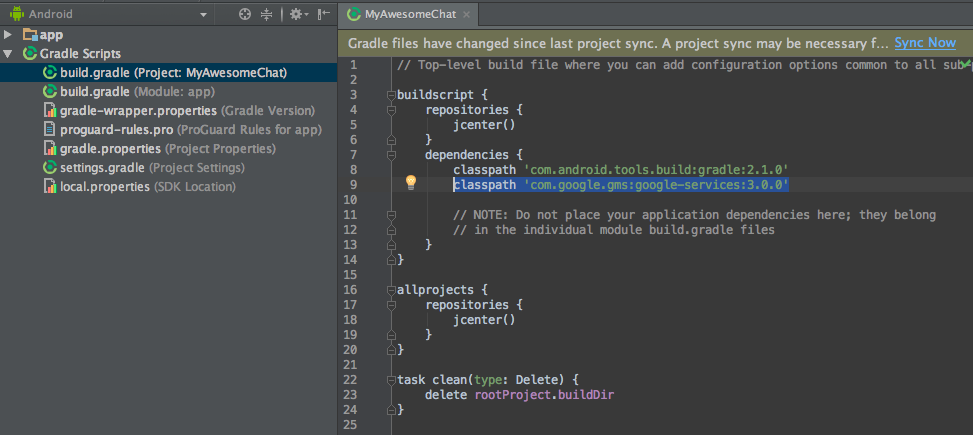Click jcenter() on line 18
Viewport: 973px width, 435px height.
pyautogui.click(x=485, y=320)
